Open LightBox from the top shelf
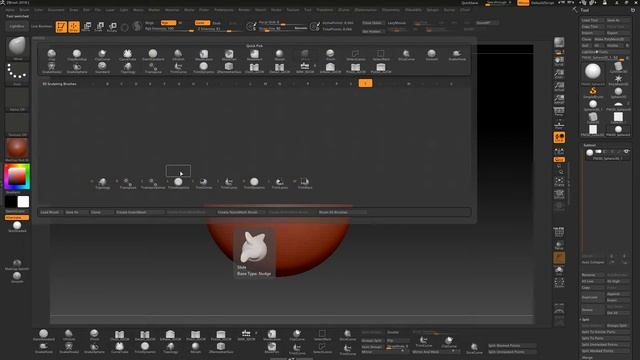The image size is (640, 360). (x=17, y=27)
